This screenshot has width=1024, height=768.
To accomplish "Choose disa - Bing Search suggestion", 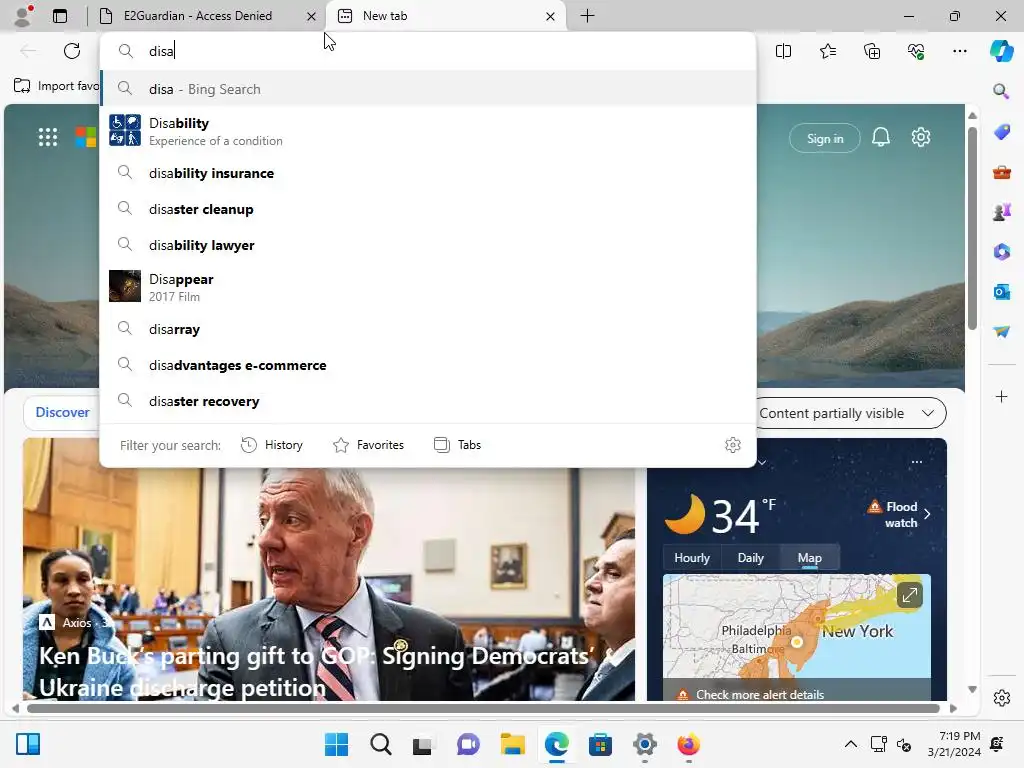I will 428,89.
